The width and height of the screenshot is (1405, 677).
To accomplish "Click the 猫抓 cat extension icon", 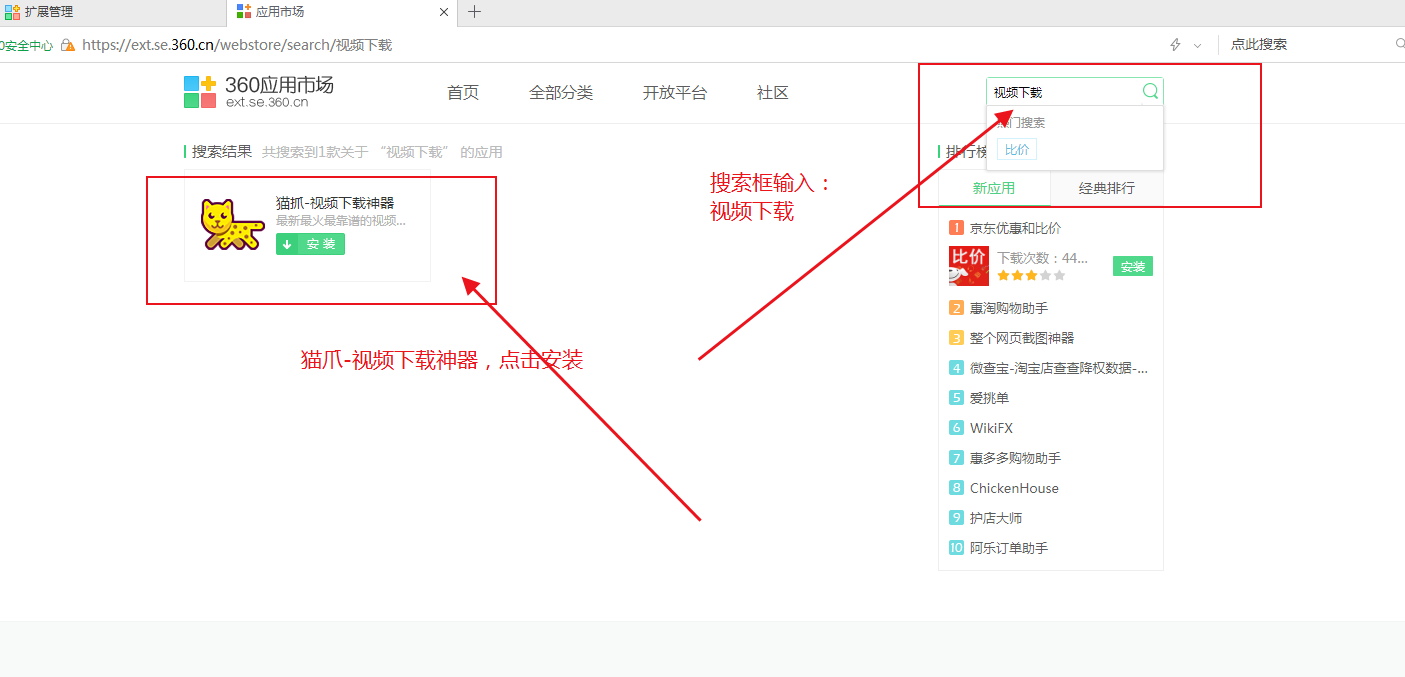I will pyautogui.click(x=232, y=224).
